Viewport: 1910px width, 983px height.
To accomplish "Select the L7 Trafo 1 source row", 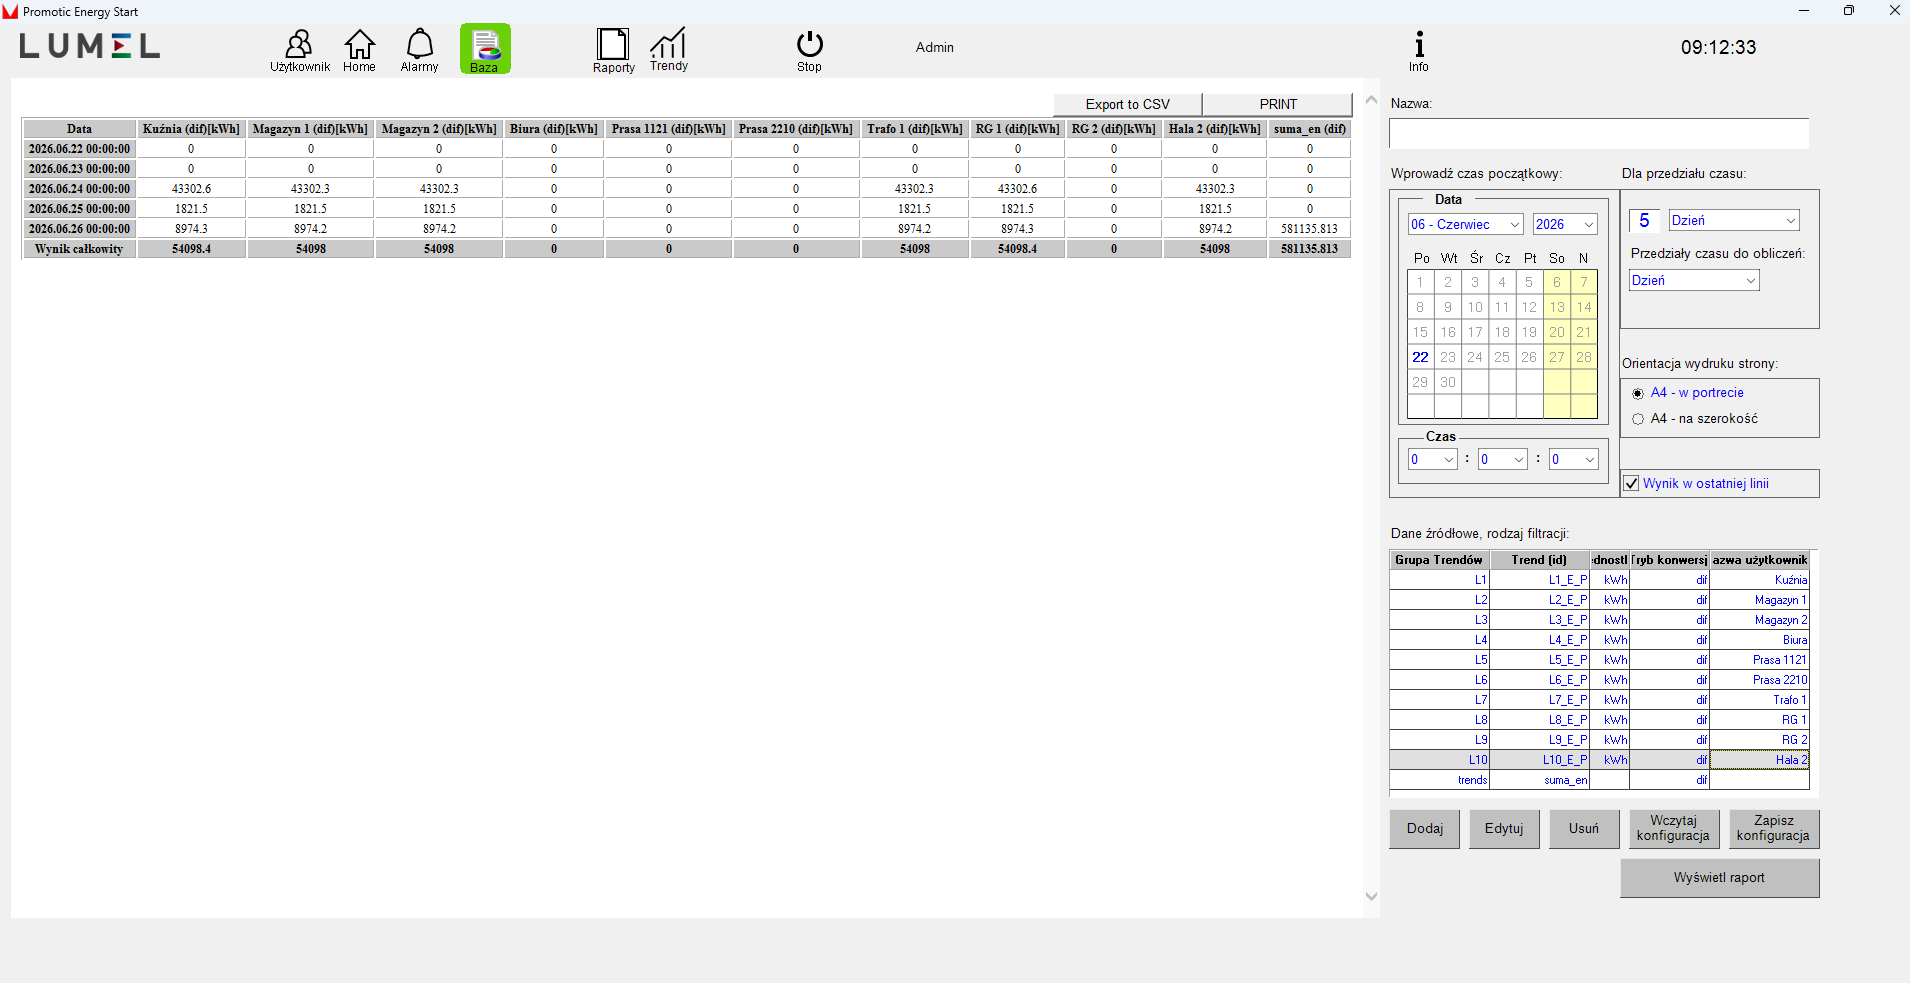I will pyautogui.click(x=1599, y=700).
